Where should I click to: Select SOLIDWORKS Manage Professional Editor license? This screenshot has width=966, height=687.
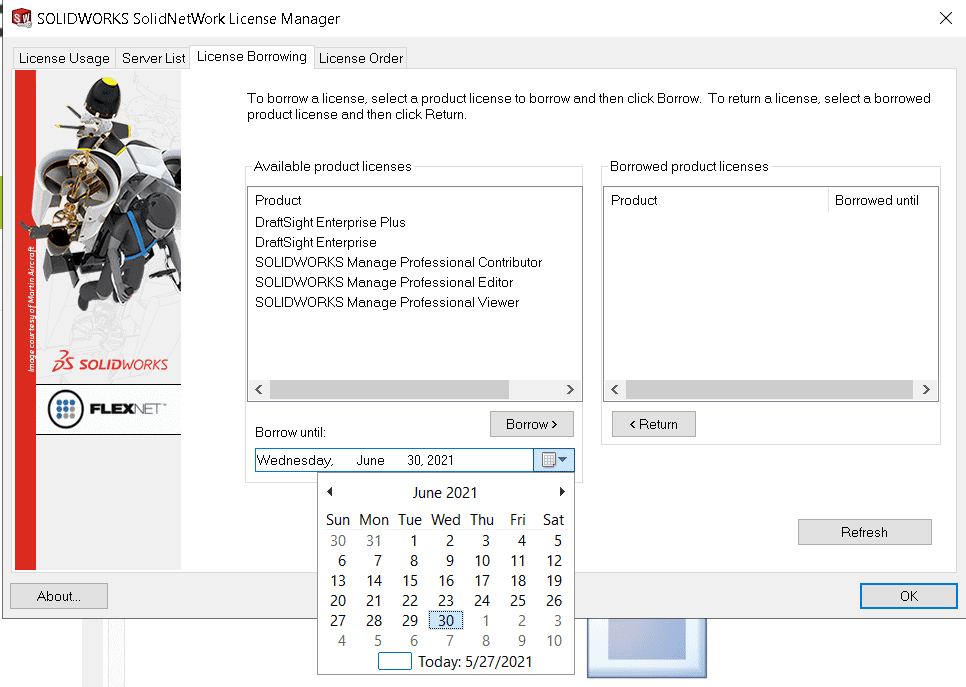[x=384, y=282]
